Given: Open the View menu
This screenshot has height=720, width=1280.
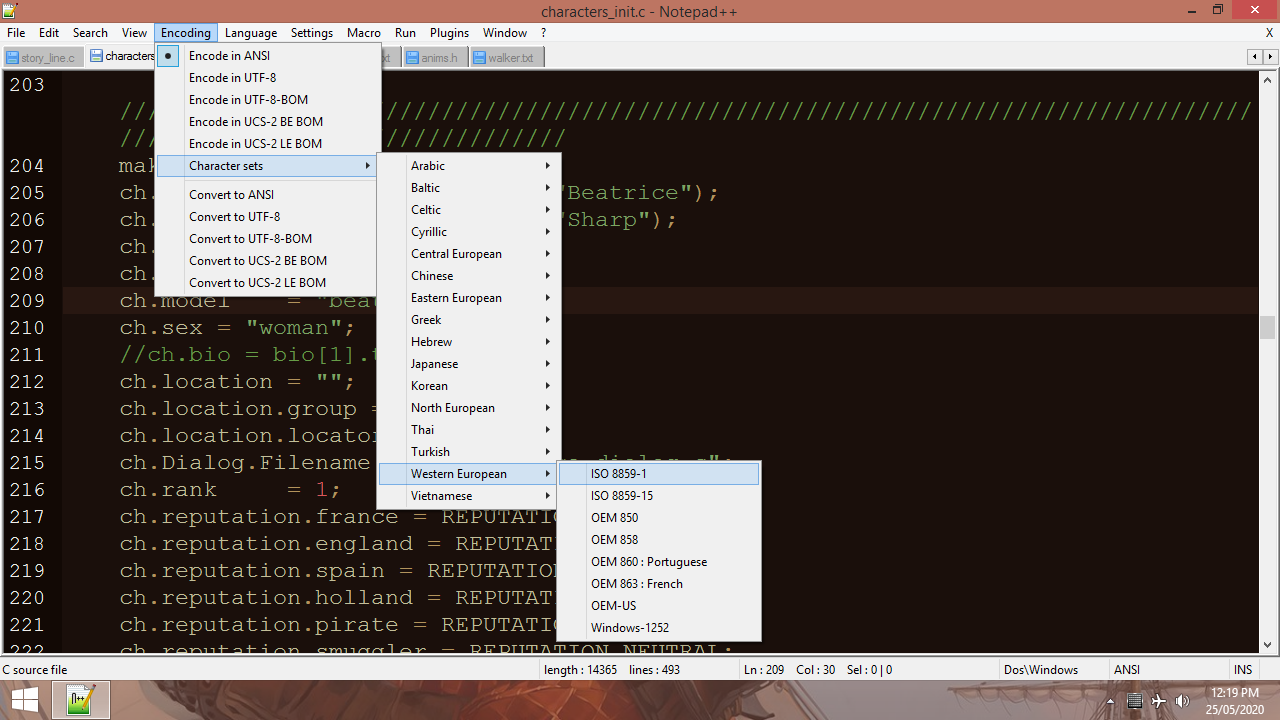Looking at the screenshot, I should click(x=135, y=33).
